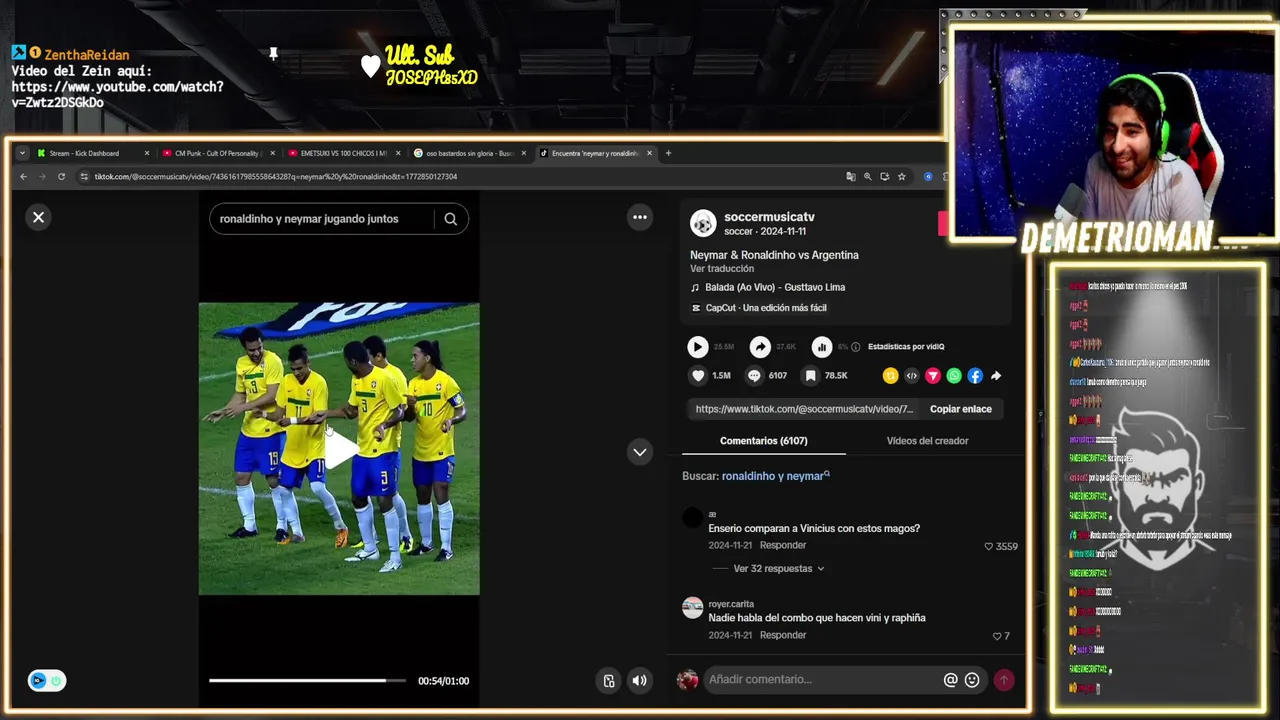This screenshot has height=720, width=1280.
Task: Switch to 'Videos del creador' tab
Action: tap(927, 441)
